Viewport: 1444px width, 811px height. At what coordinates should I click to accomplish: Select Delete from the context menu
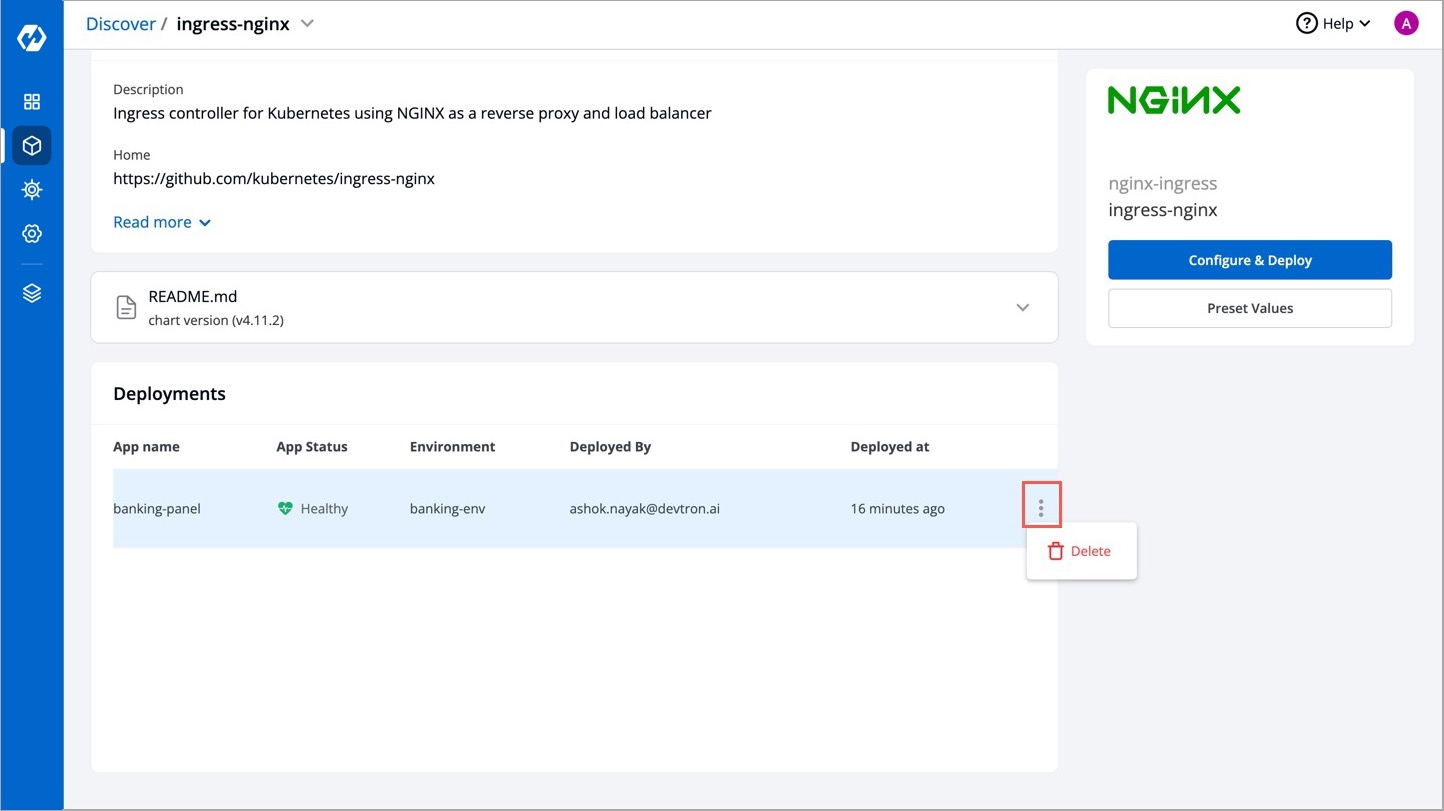(x=1081, y=551)
